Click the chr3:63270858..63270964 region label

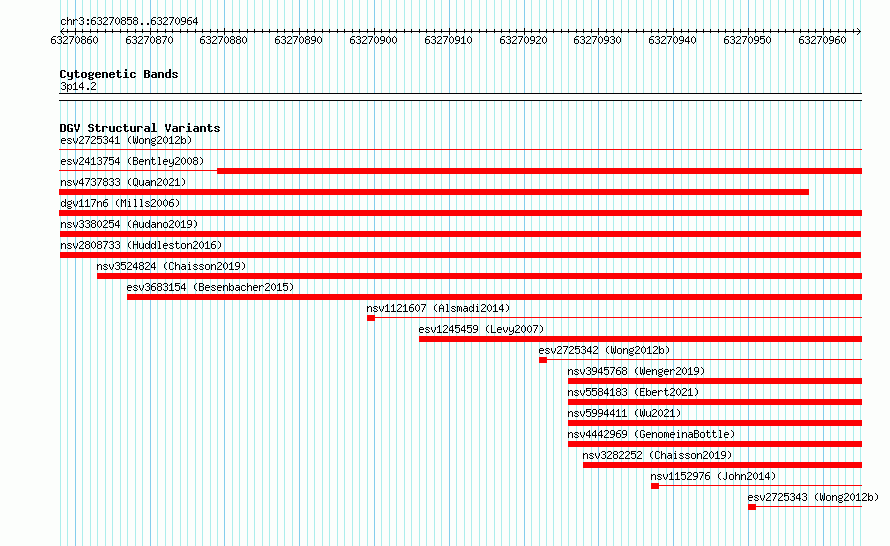point(129,22)
